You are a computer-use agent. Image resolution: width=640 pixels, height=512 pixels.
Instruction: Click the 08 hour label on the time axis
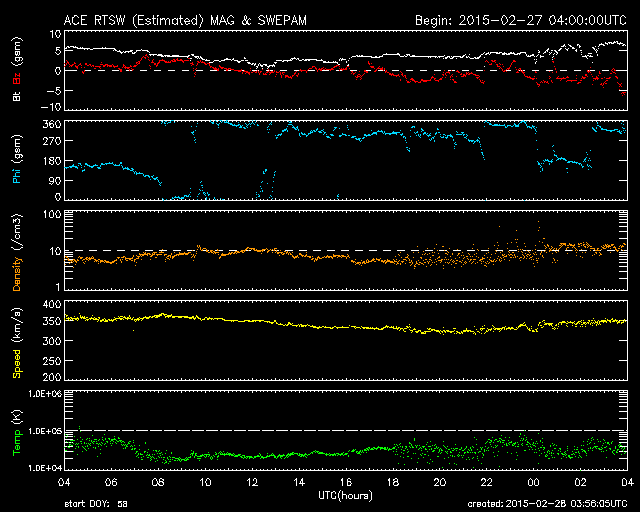158,482
